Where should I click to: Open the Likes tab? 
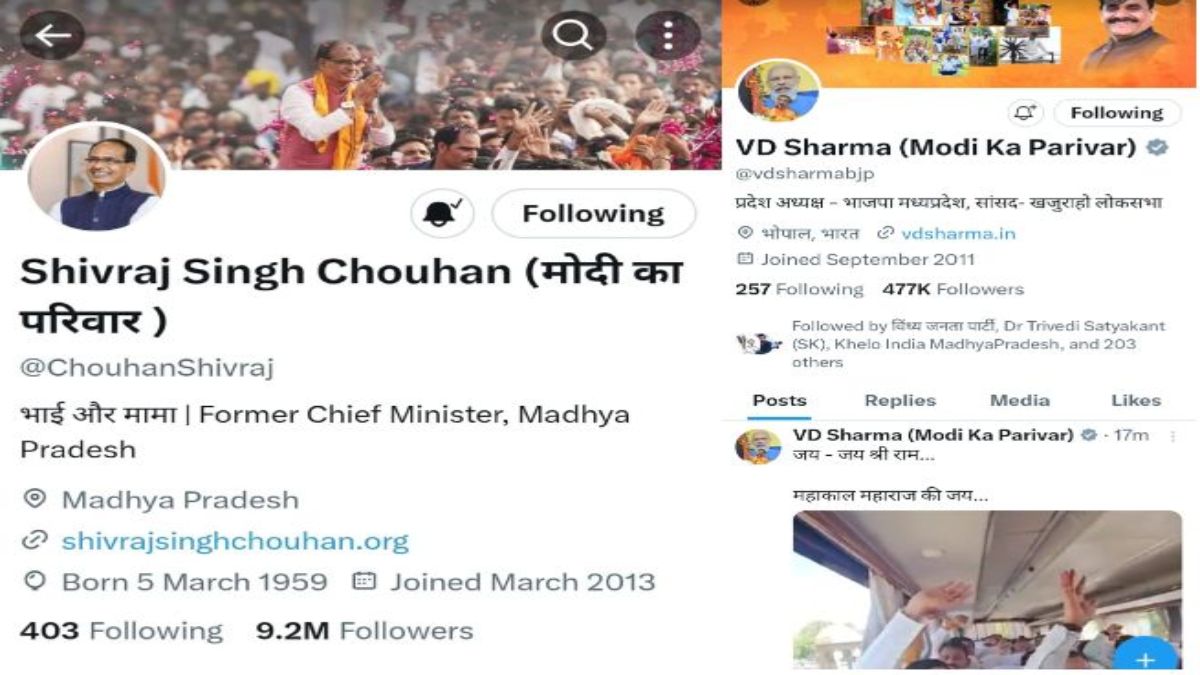pyautogui.click(x=1136, y=400)
